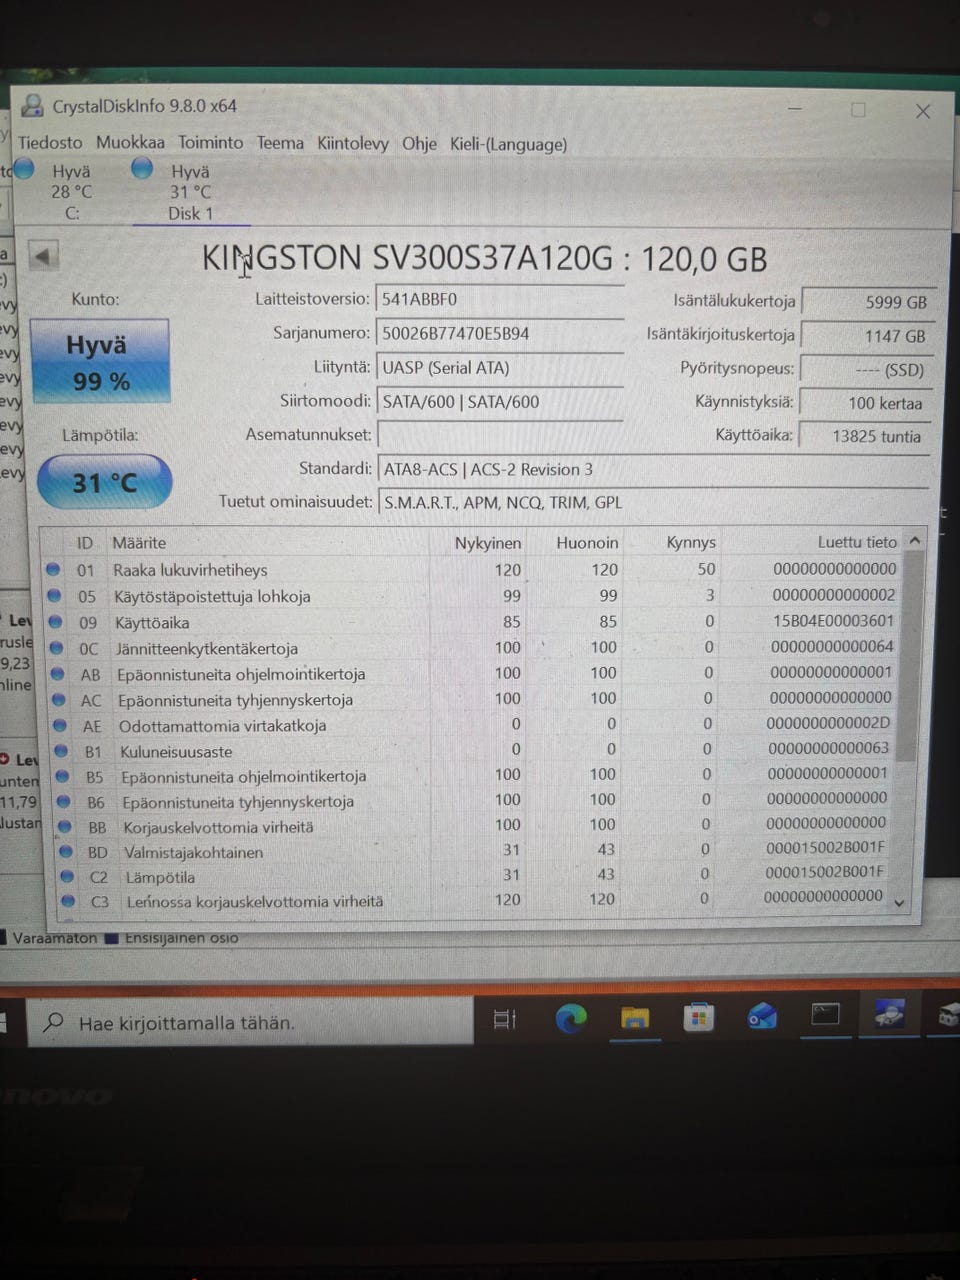Click the Huonoin column header
This screenshot has height=1280, width=960.
pyautogui.click(x=587, y=543)
